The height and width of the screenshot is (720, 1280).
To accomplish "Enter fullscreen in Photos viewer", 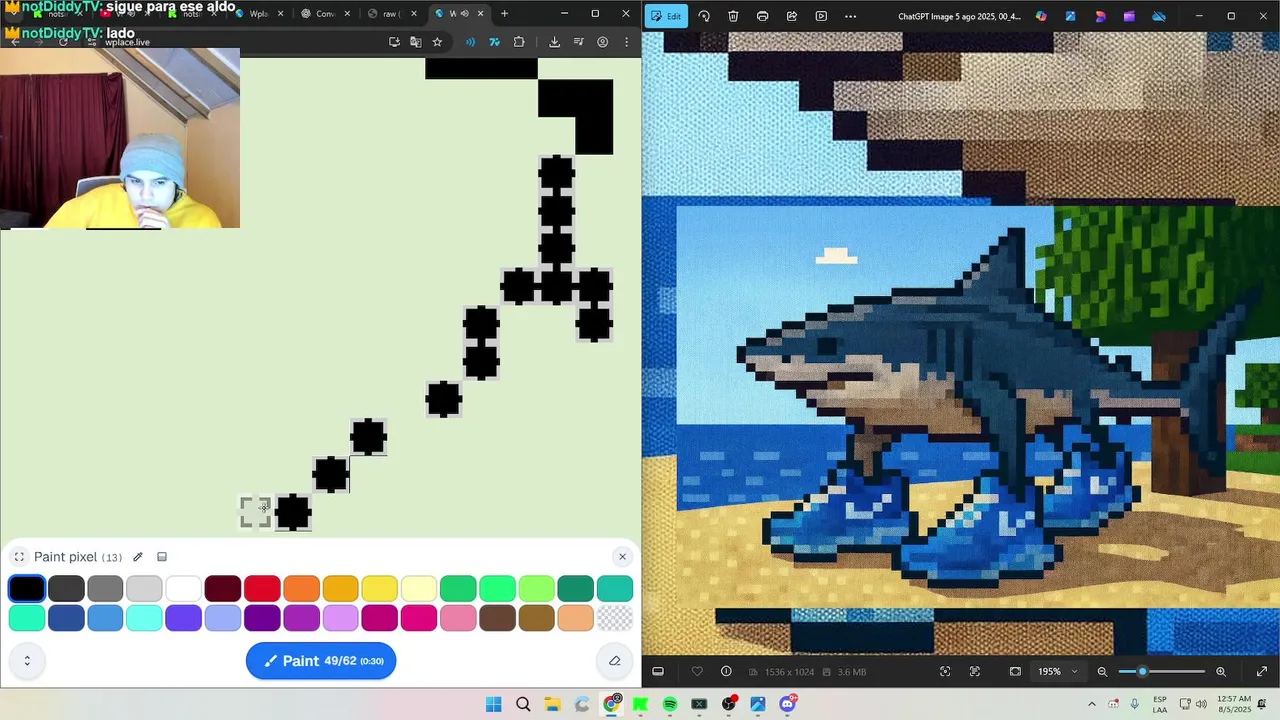I will [1261, 672].
